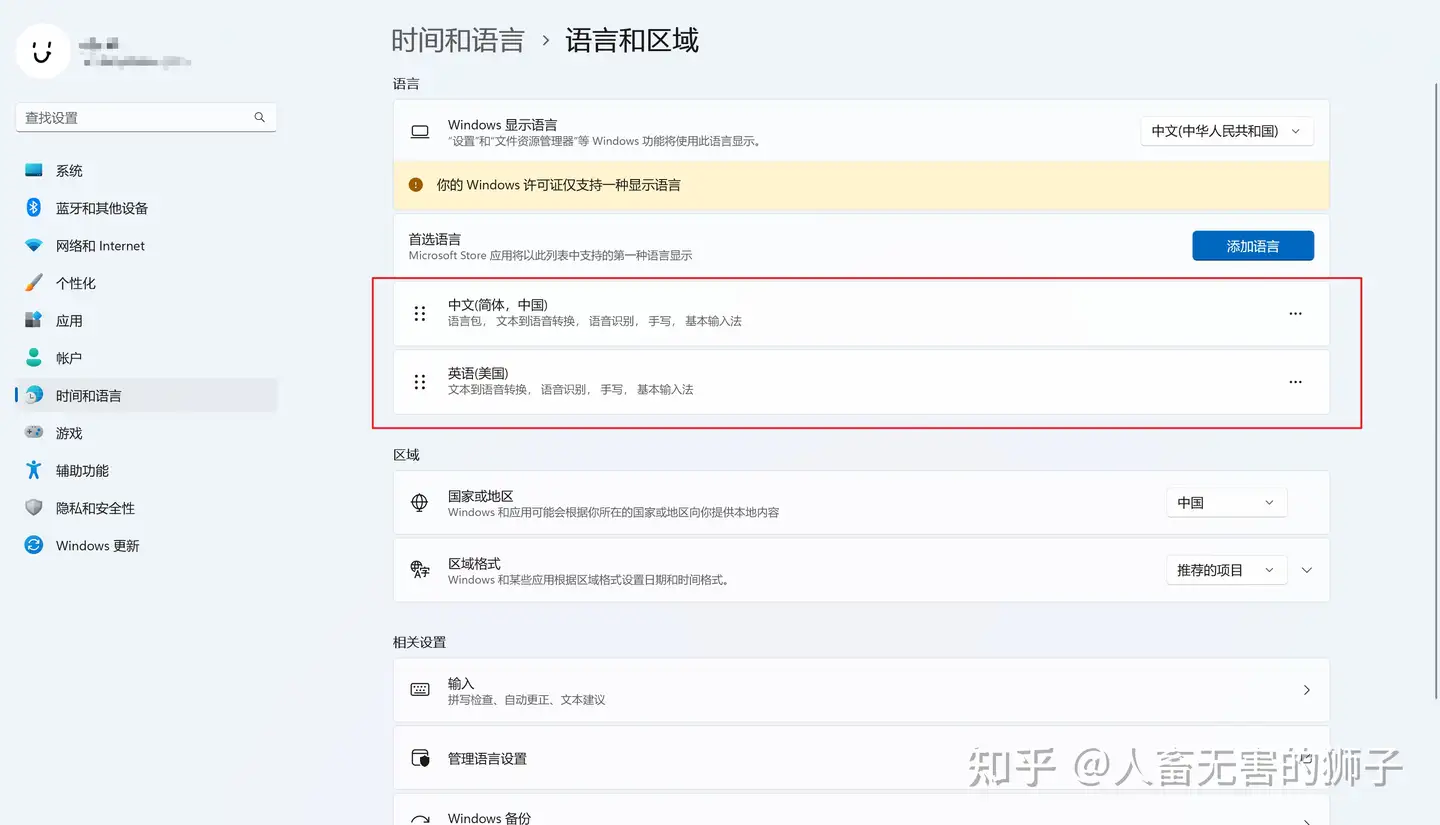Select 个性化 in the sidebar
This screenshot has height=825, width=1440.
tap(146, 283)
